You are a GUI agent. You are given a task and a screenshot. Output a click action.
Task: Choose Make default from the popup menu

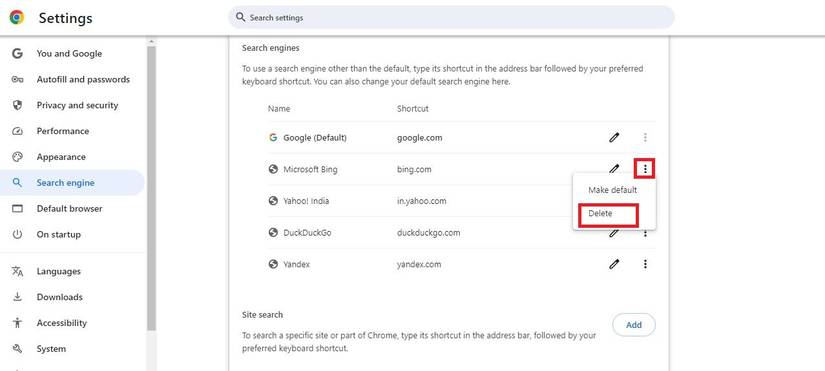tap(612, 190)
